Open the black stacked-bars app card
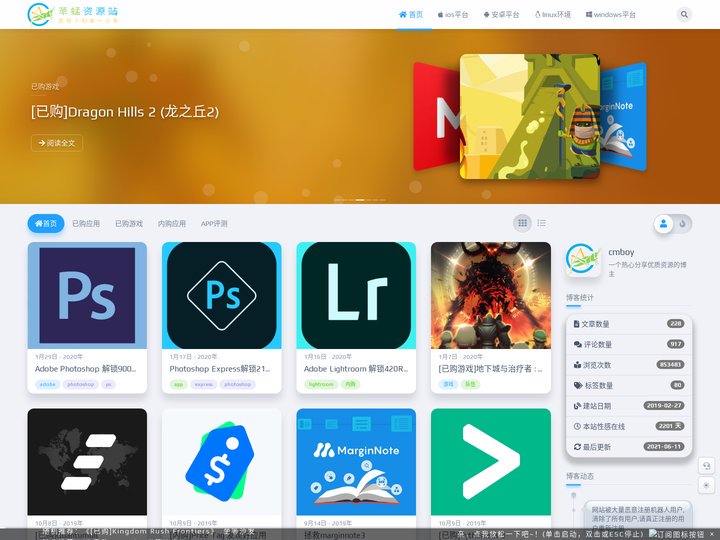Viewport: 720px width, 540px height. click(x=87, y=462)
